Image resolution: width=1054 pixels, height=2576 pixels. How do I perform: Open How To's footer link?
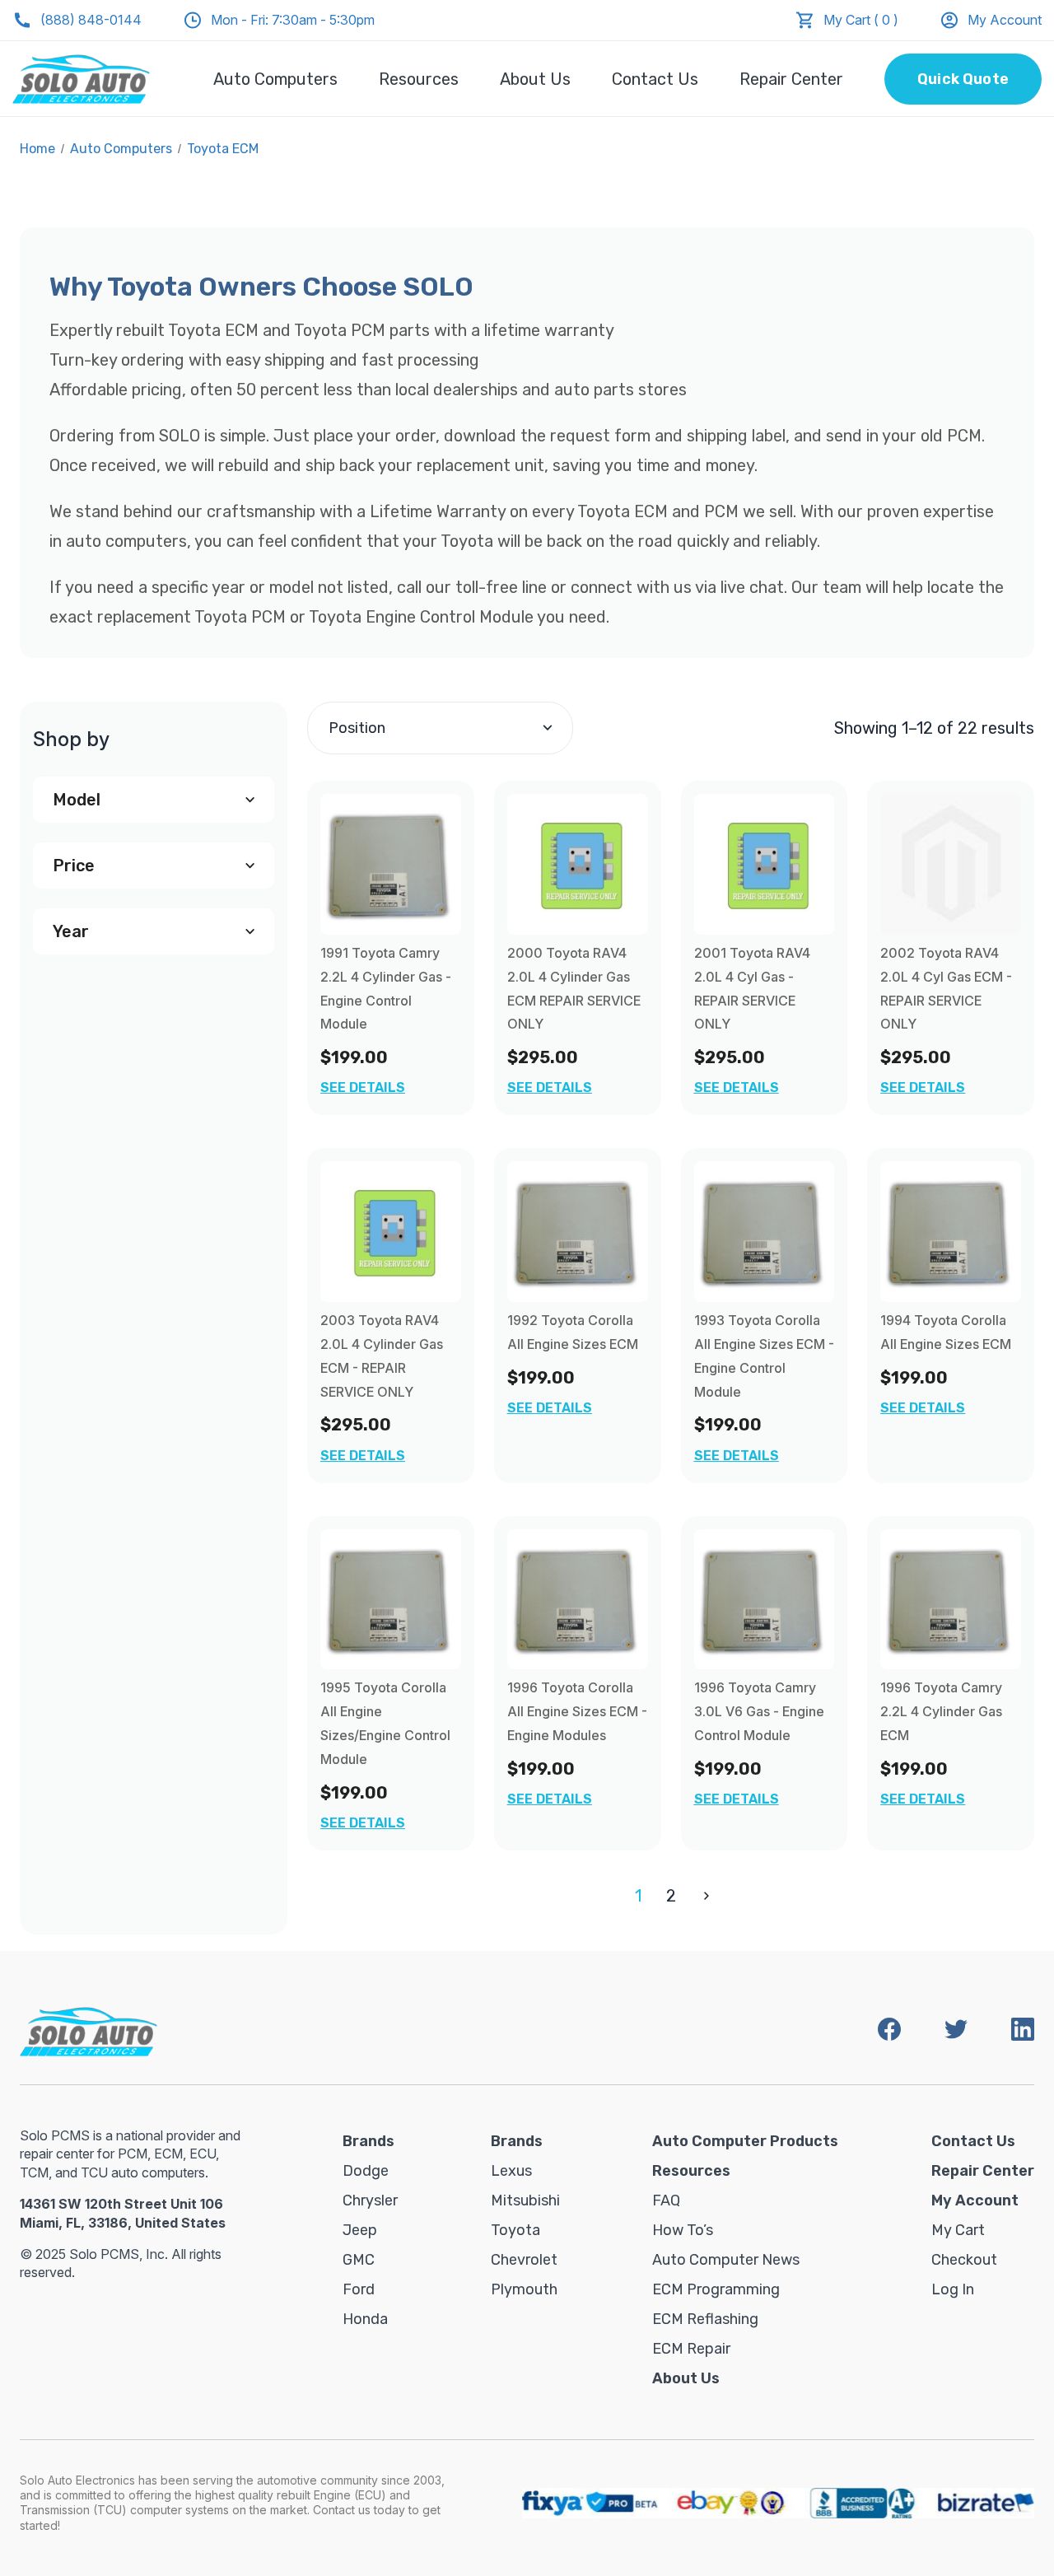click(682, 2230)
